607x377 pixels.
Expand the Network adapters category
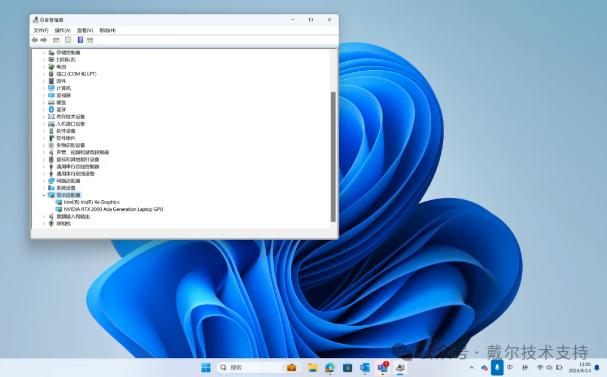pos(44,181)
